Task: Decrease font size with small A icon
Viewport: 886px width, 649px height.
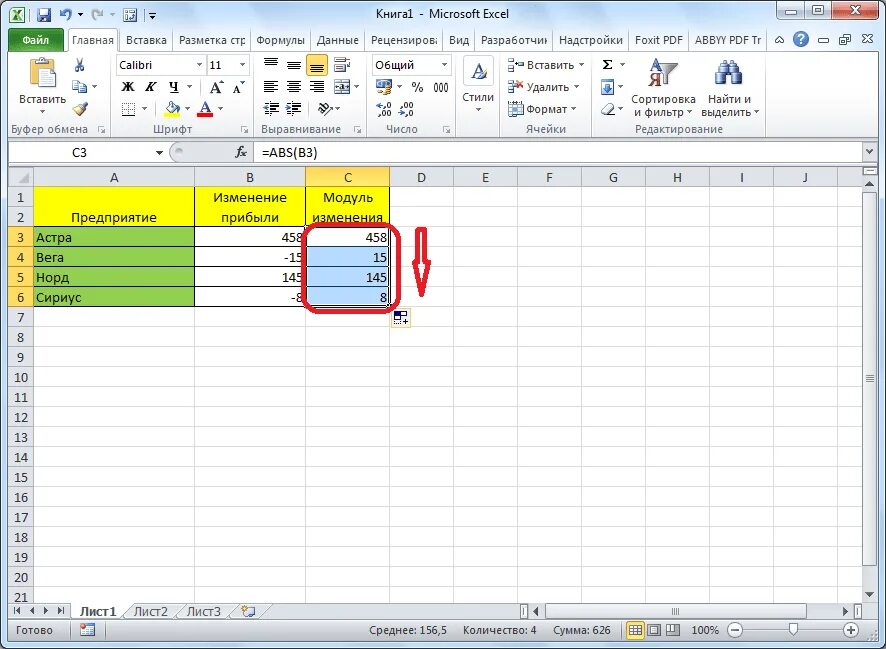Action: [x=238, y=87]
